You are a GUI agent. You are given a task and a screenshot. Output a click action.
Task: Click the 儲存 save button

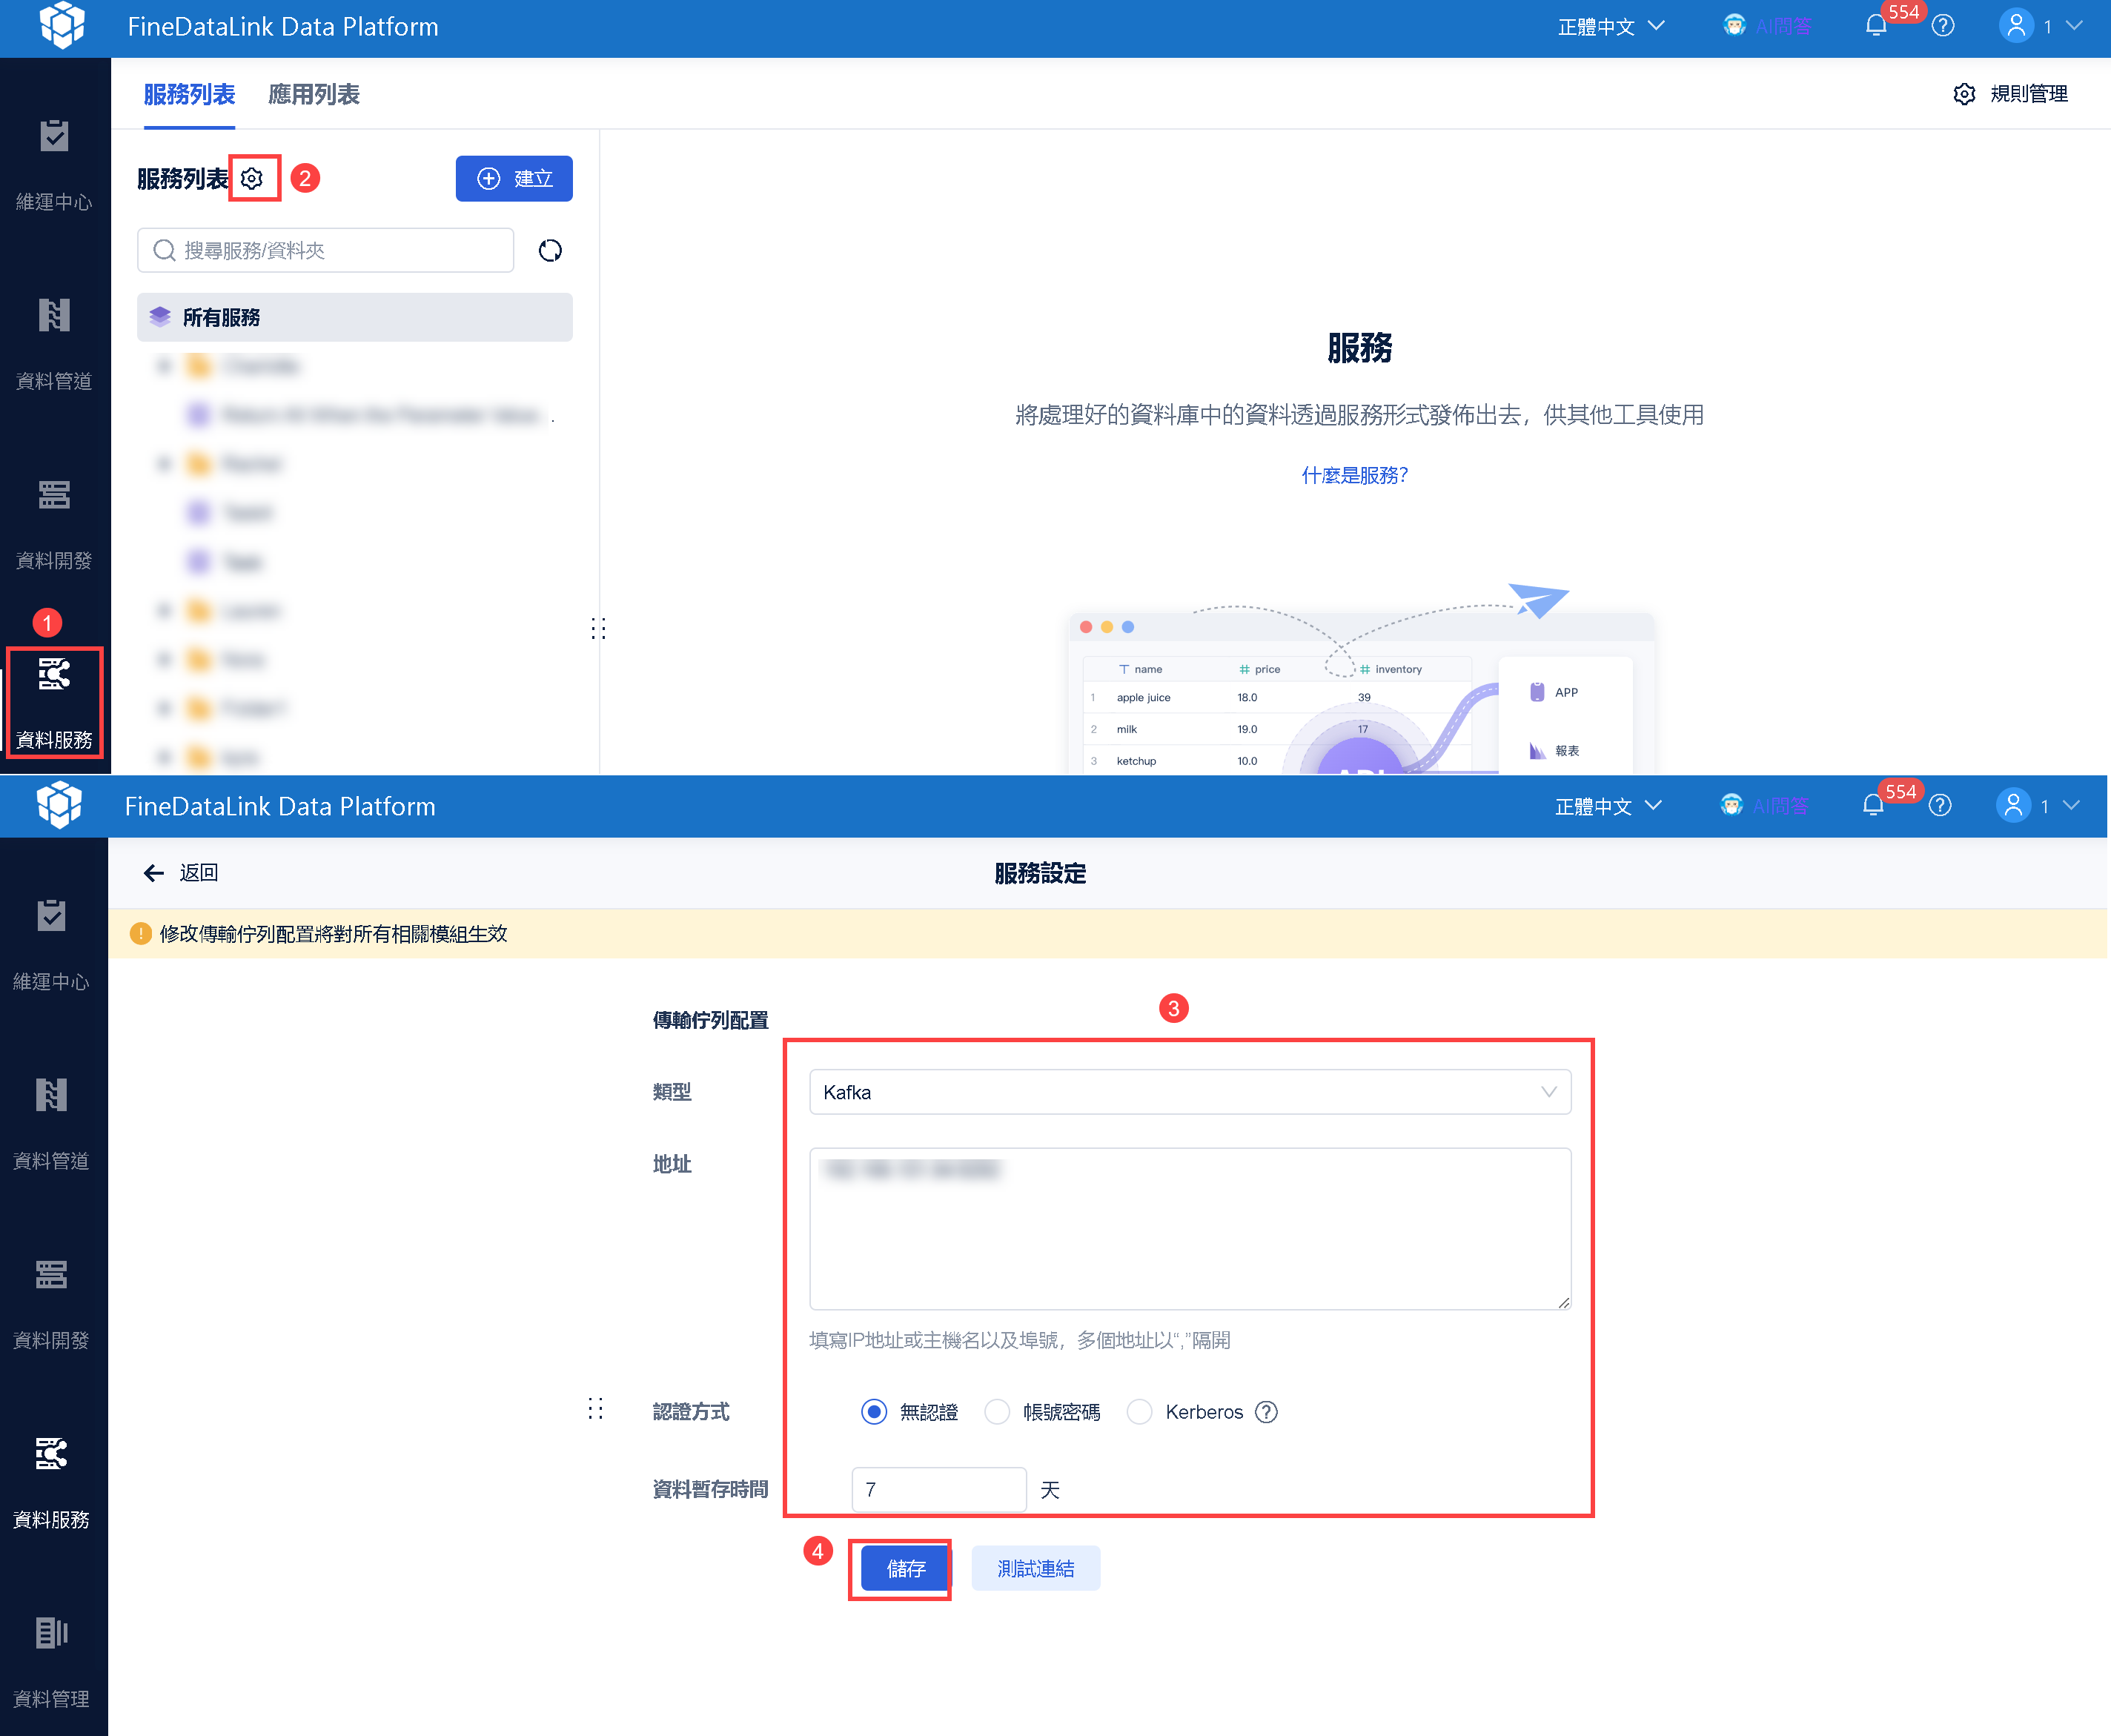905,1568
